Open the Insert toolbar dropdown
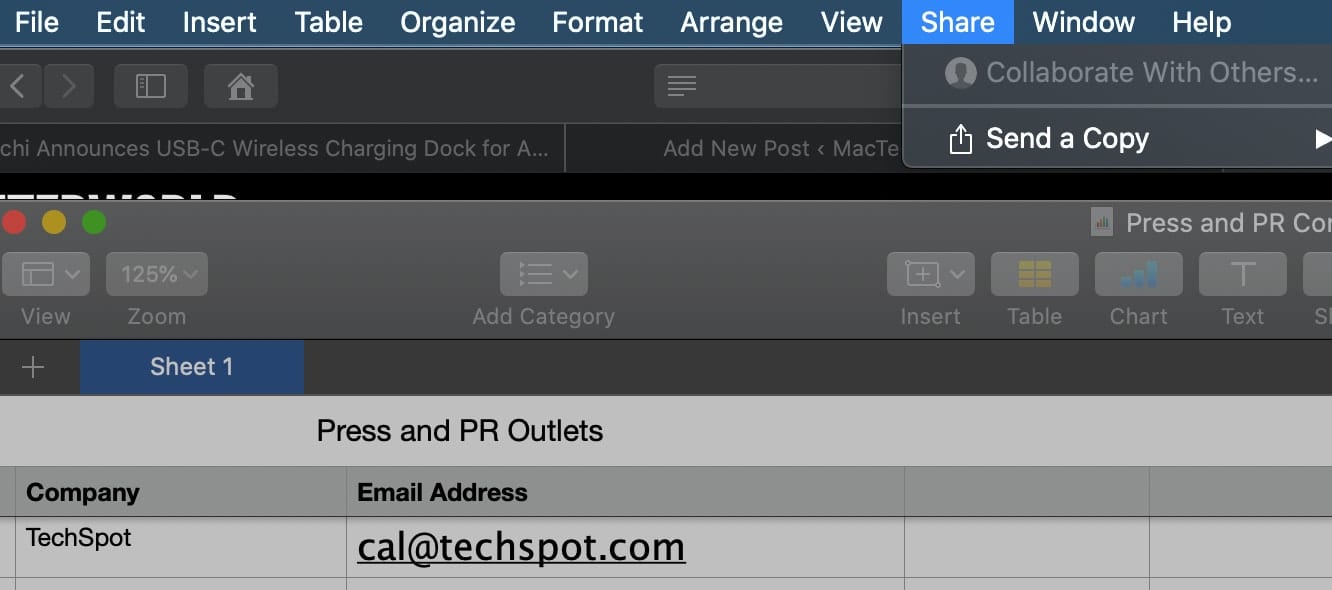Image resolution: width=1332 pixels, height=590 pixels. coord(930,274)
